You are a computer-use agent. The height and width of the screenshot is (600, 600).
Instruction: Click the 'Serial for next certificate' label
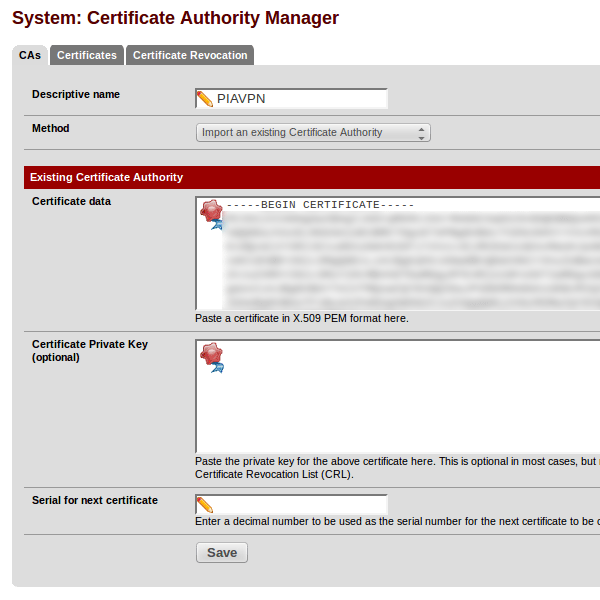(95, 500)
